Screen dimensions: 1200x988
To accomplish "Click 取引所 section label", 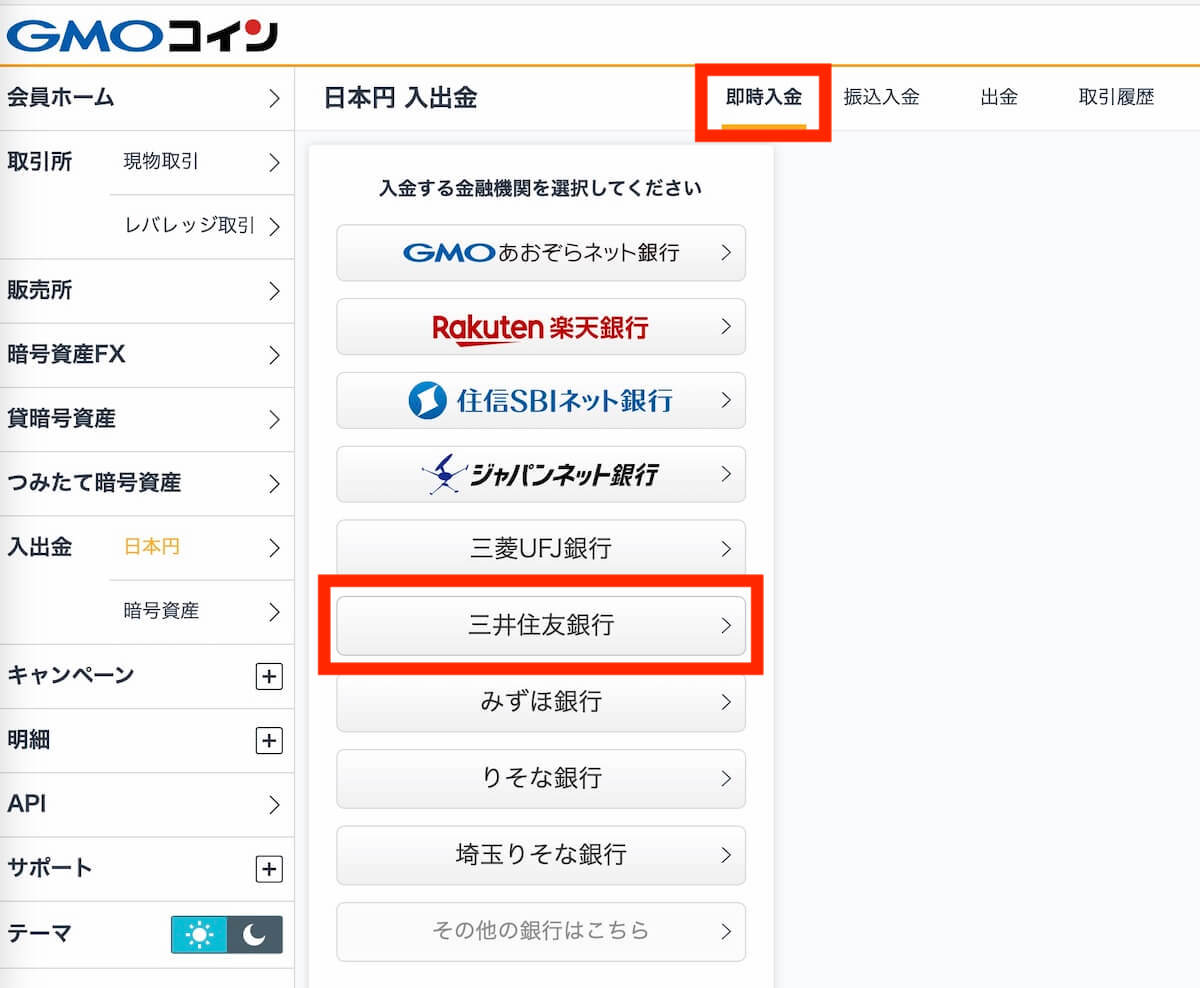I will coord(40,162).
